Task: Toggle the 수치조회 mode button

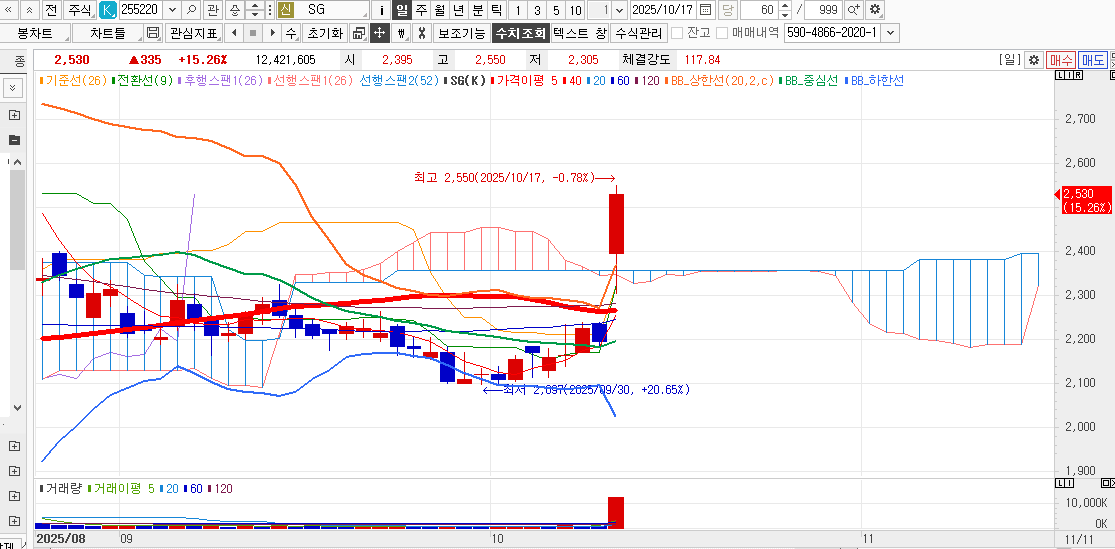Action: (x=519, y=33)
